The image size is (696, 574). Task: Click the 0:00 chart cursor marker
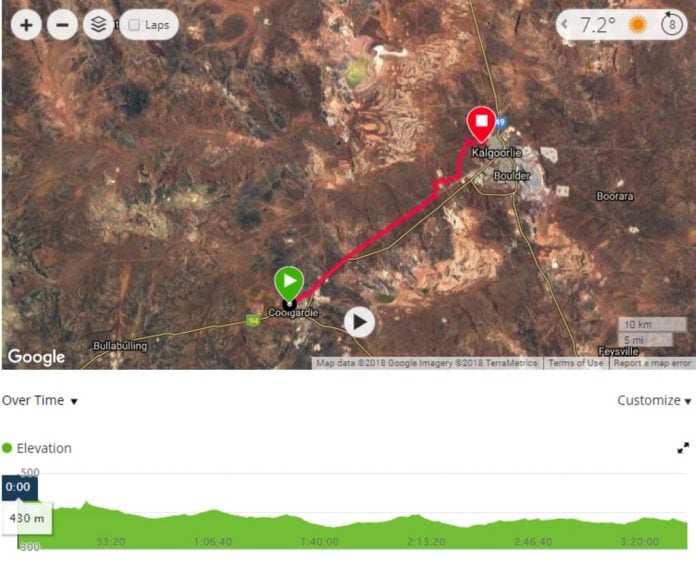click(x=19, y=487)
